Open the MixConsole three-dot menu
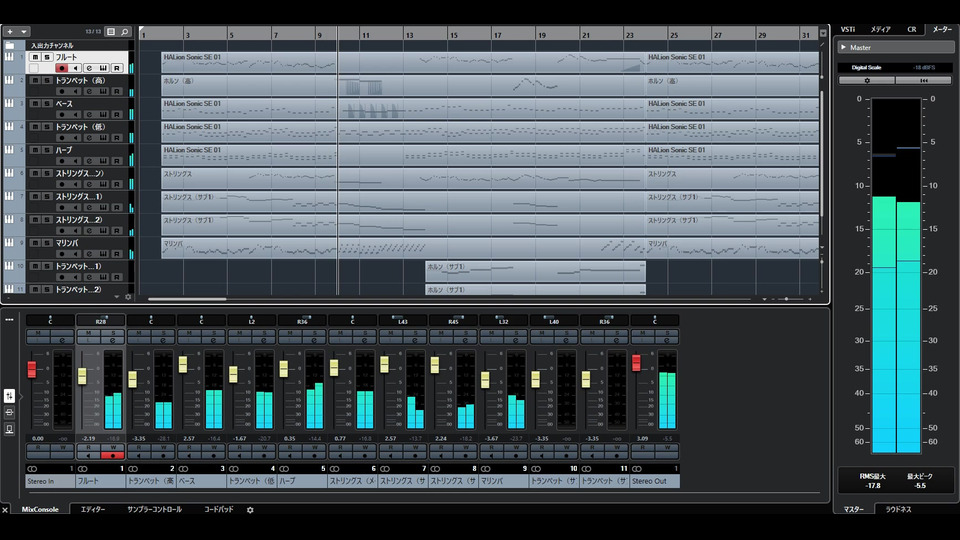Viewport: 960px width, 540px height. [9, 320]
